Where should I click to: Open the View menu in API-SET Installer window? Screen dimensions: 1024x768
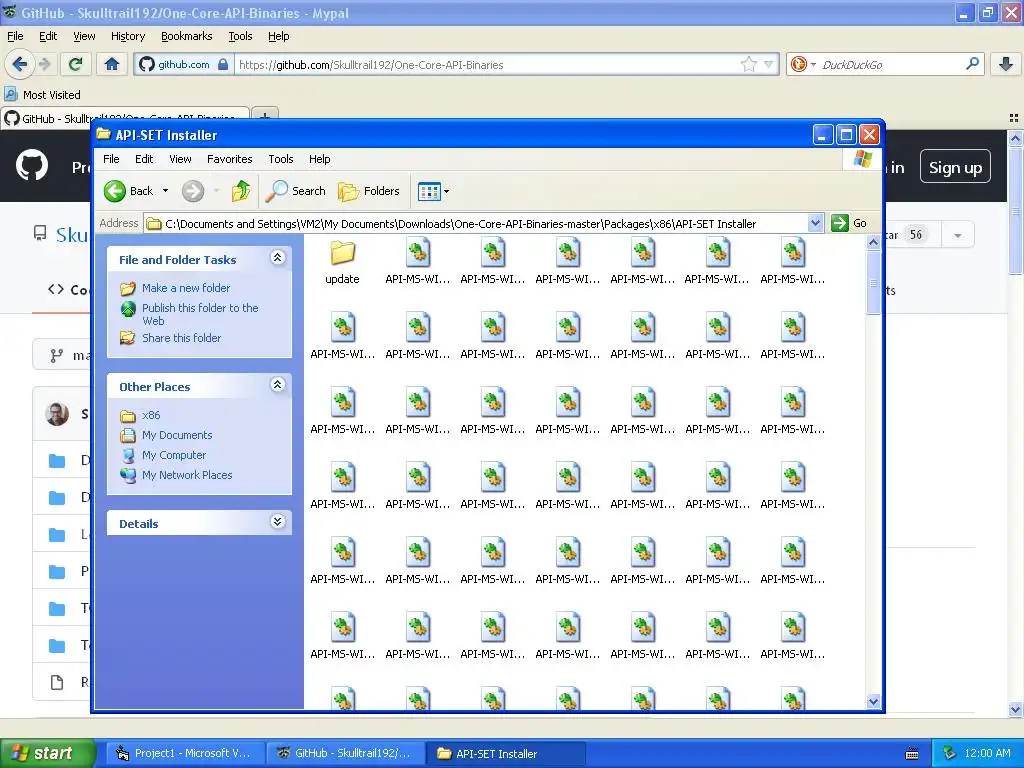(180, 159)
